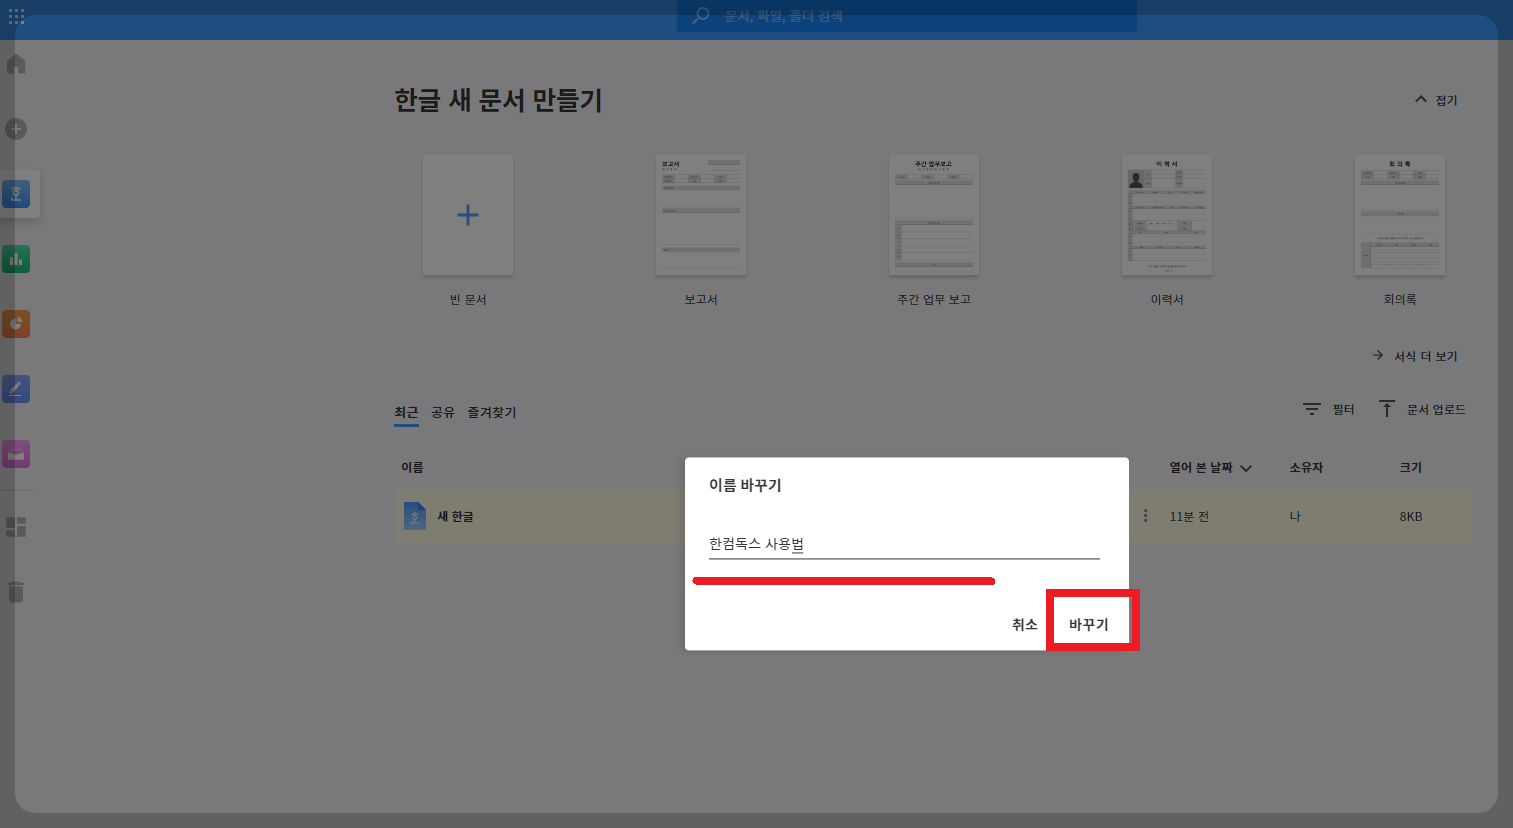1513x828 pixels.
Task: Click the 11분 전 date cell
Action: (x=1189, y=516)
